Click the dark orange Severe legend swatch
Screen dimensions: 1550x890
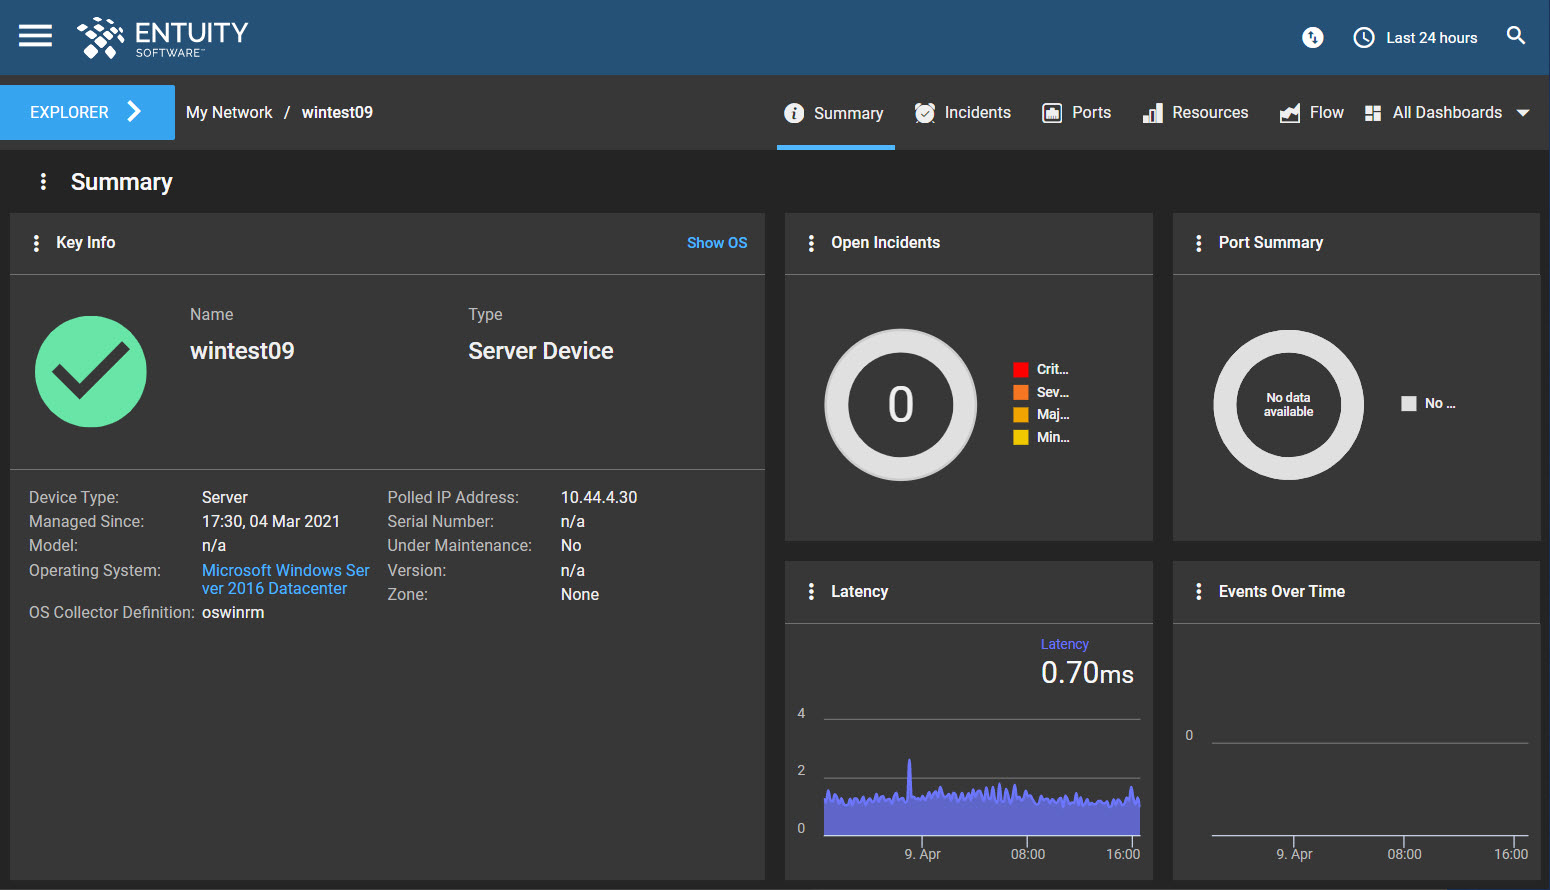(1021, 392)
